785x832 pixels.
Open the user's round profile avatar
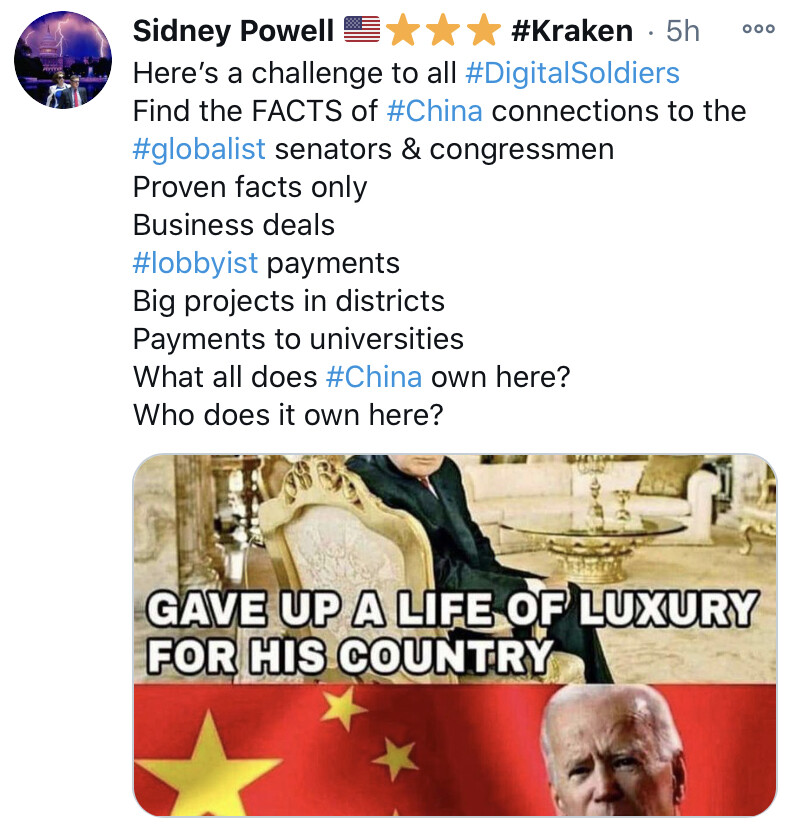(63, 60)
